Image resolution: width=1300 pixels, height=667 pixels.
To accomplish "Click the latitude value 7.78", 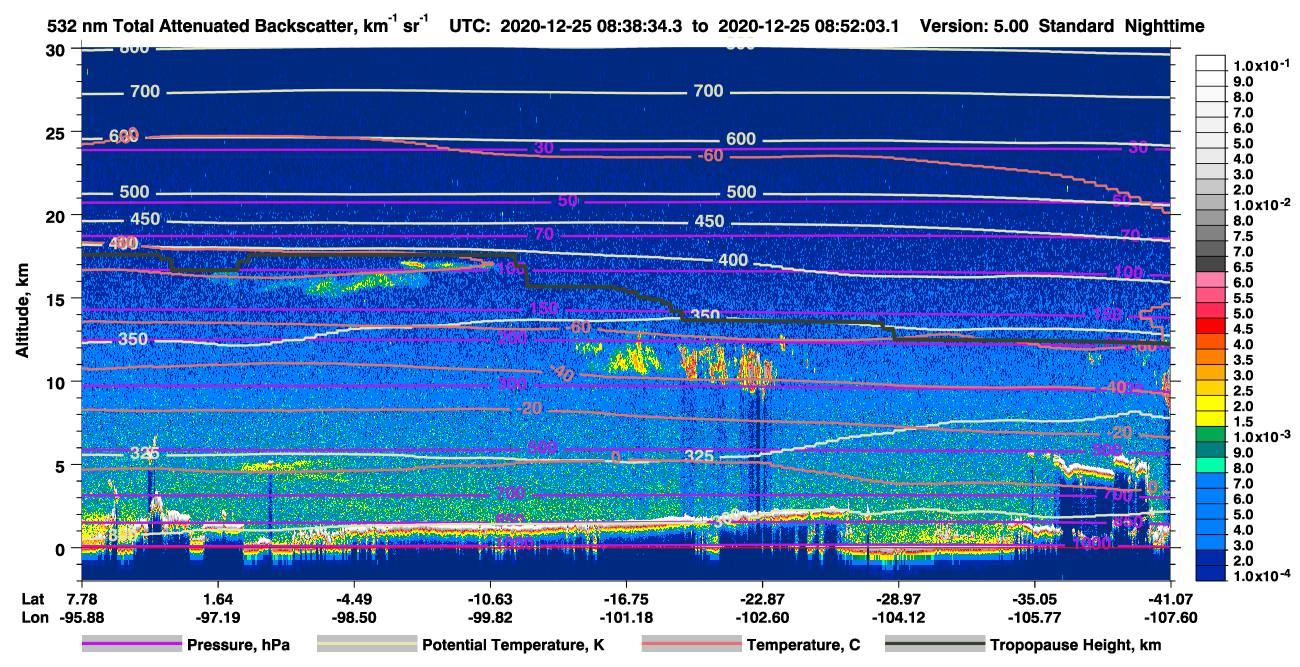I will click(x=82, y=598).
